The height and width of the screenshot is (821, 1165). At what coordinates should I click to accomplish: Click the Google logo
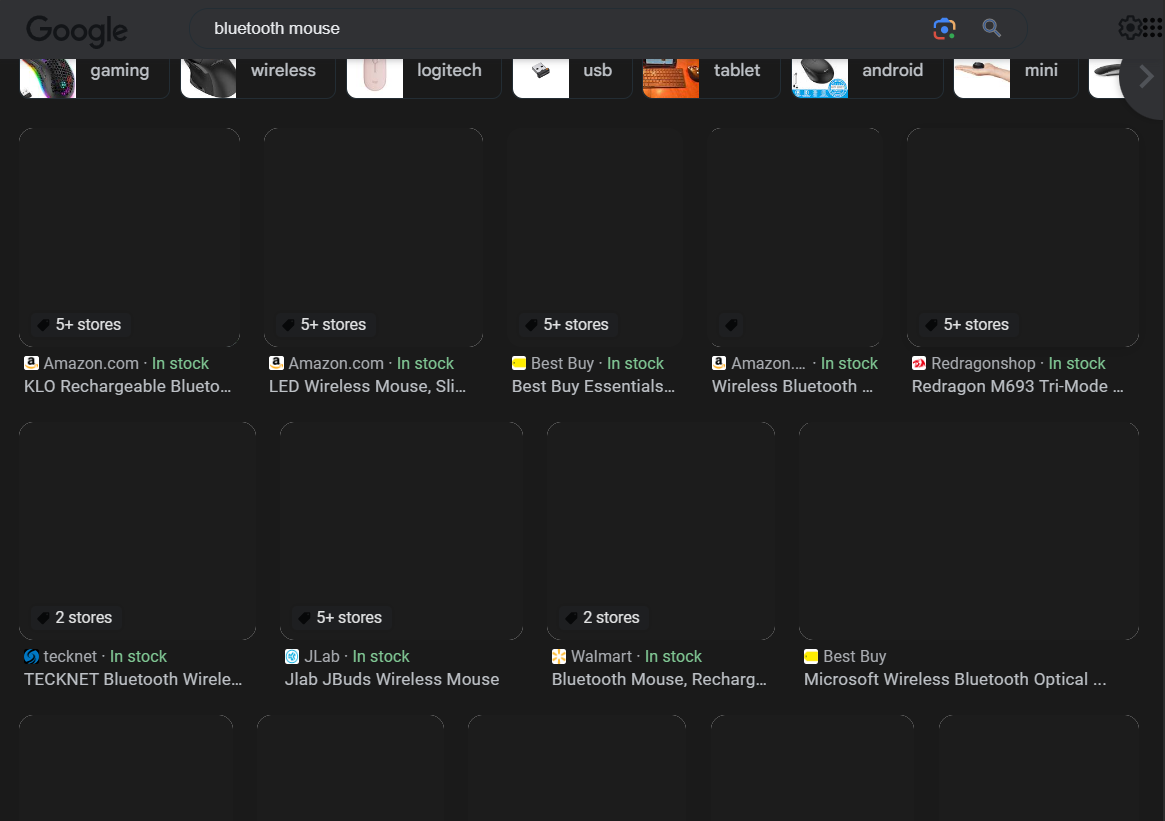coord(77,30)
